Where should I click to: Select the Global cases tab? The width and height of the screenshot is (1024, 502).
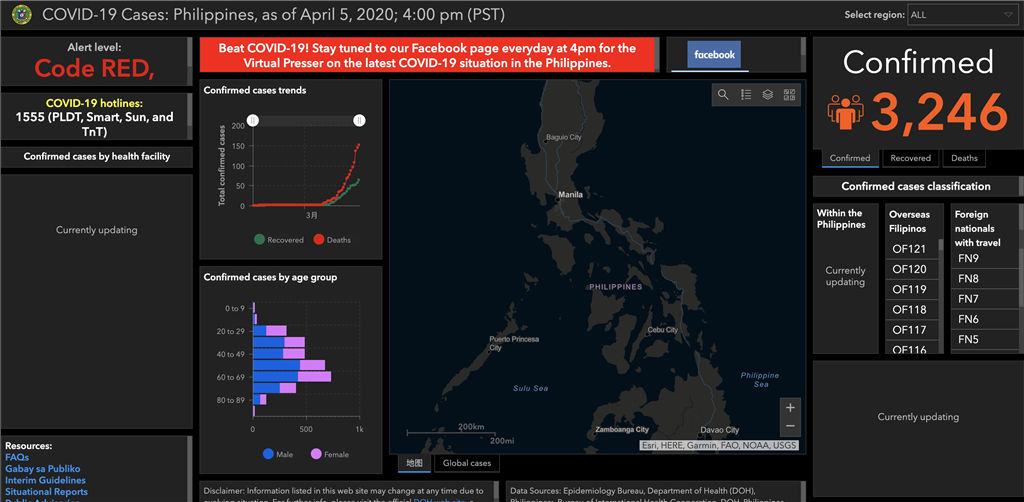coord(467,463)
